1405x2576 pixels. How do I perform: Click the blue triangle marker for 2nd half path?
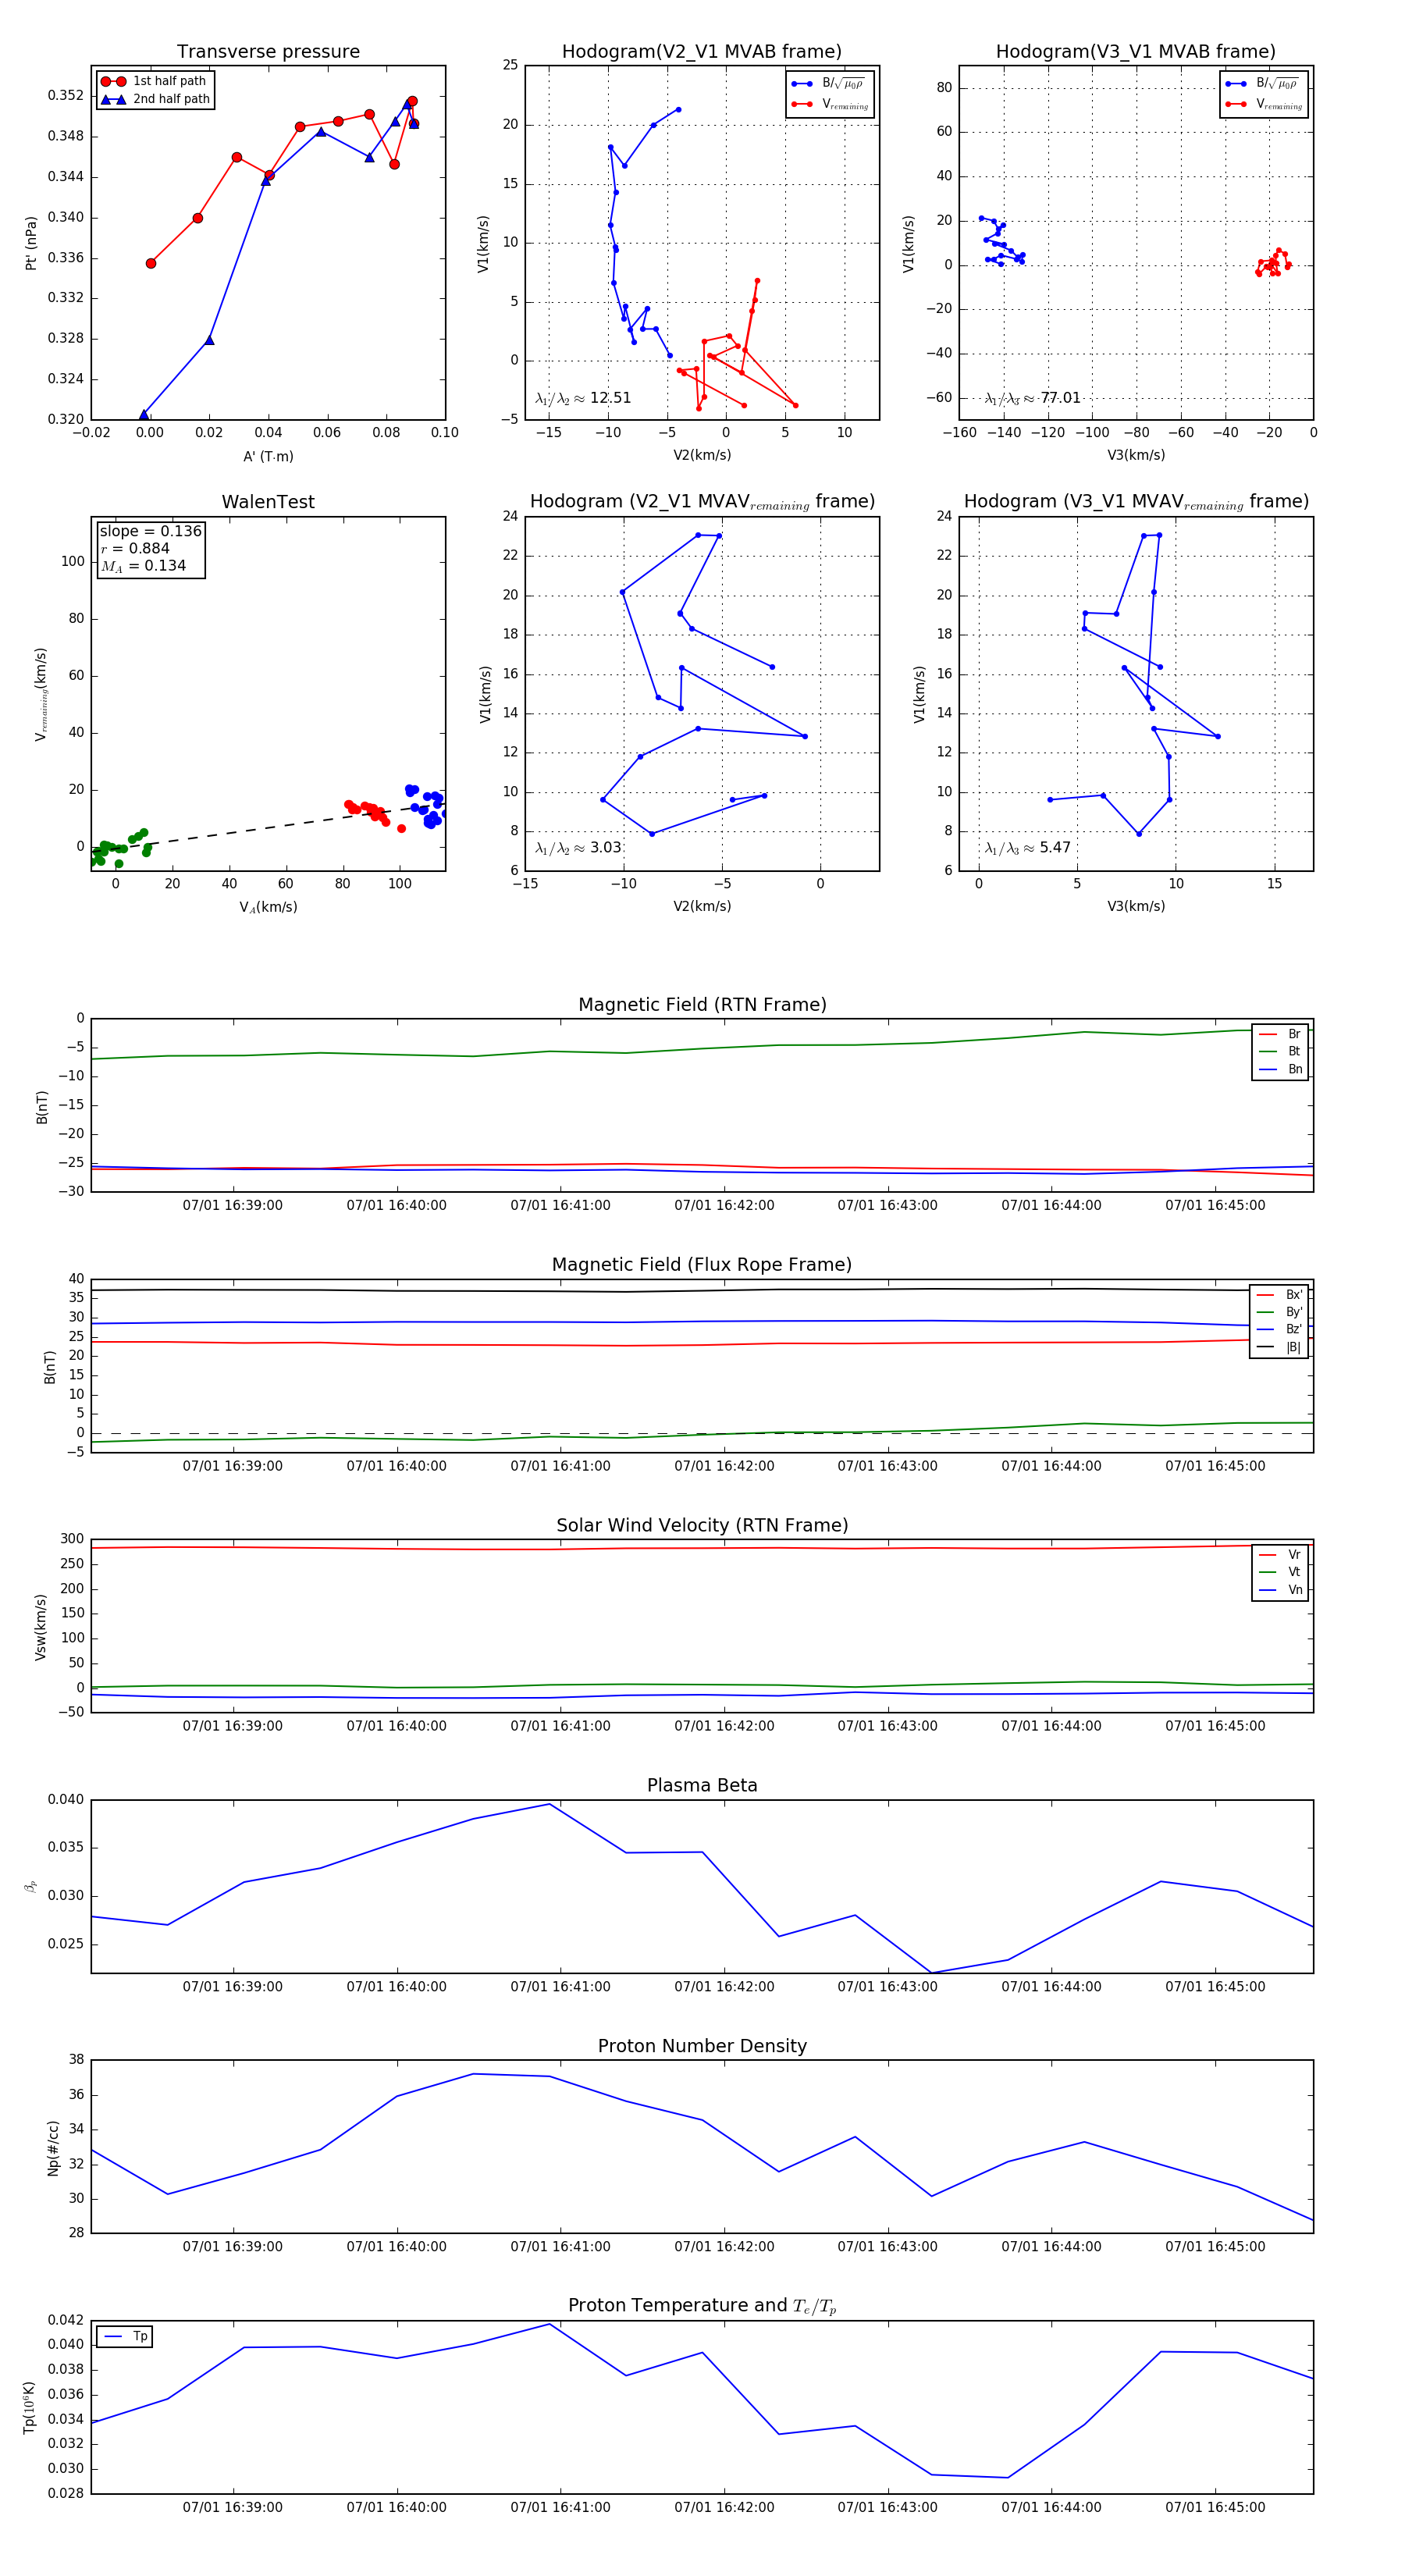tap(113, 99)
